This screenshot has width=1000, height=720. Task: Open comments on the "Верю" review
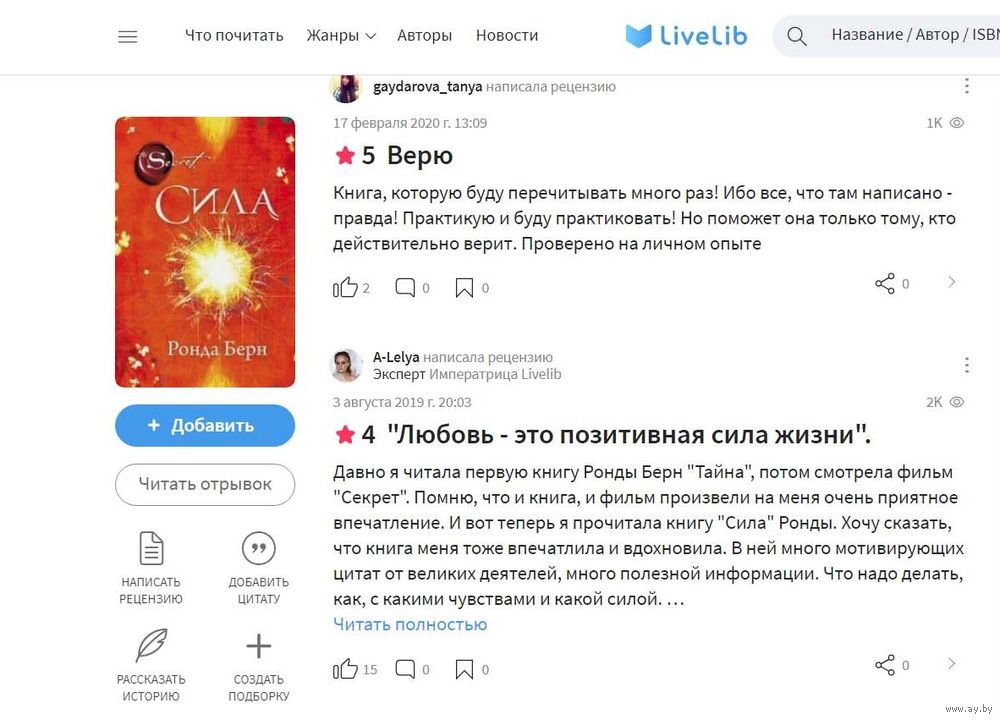coord(405,288)
